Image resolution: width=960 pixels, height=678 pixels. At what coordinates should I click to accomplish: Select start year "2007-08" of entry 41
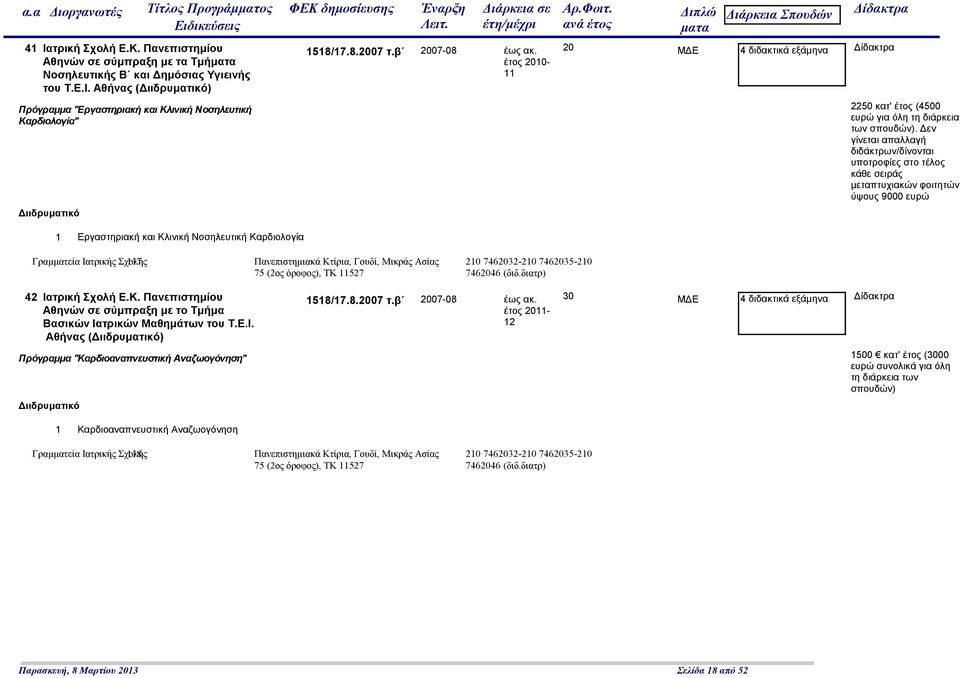pos(438,51)
